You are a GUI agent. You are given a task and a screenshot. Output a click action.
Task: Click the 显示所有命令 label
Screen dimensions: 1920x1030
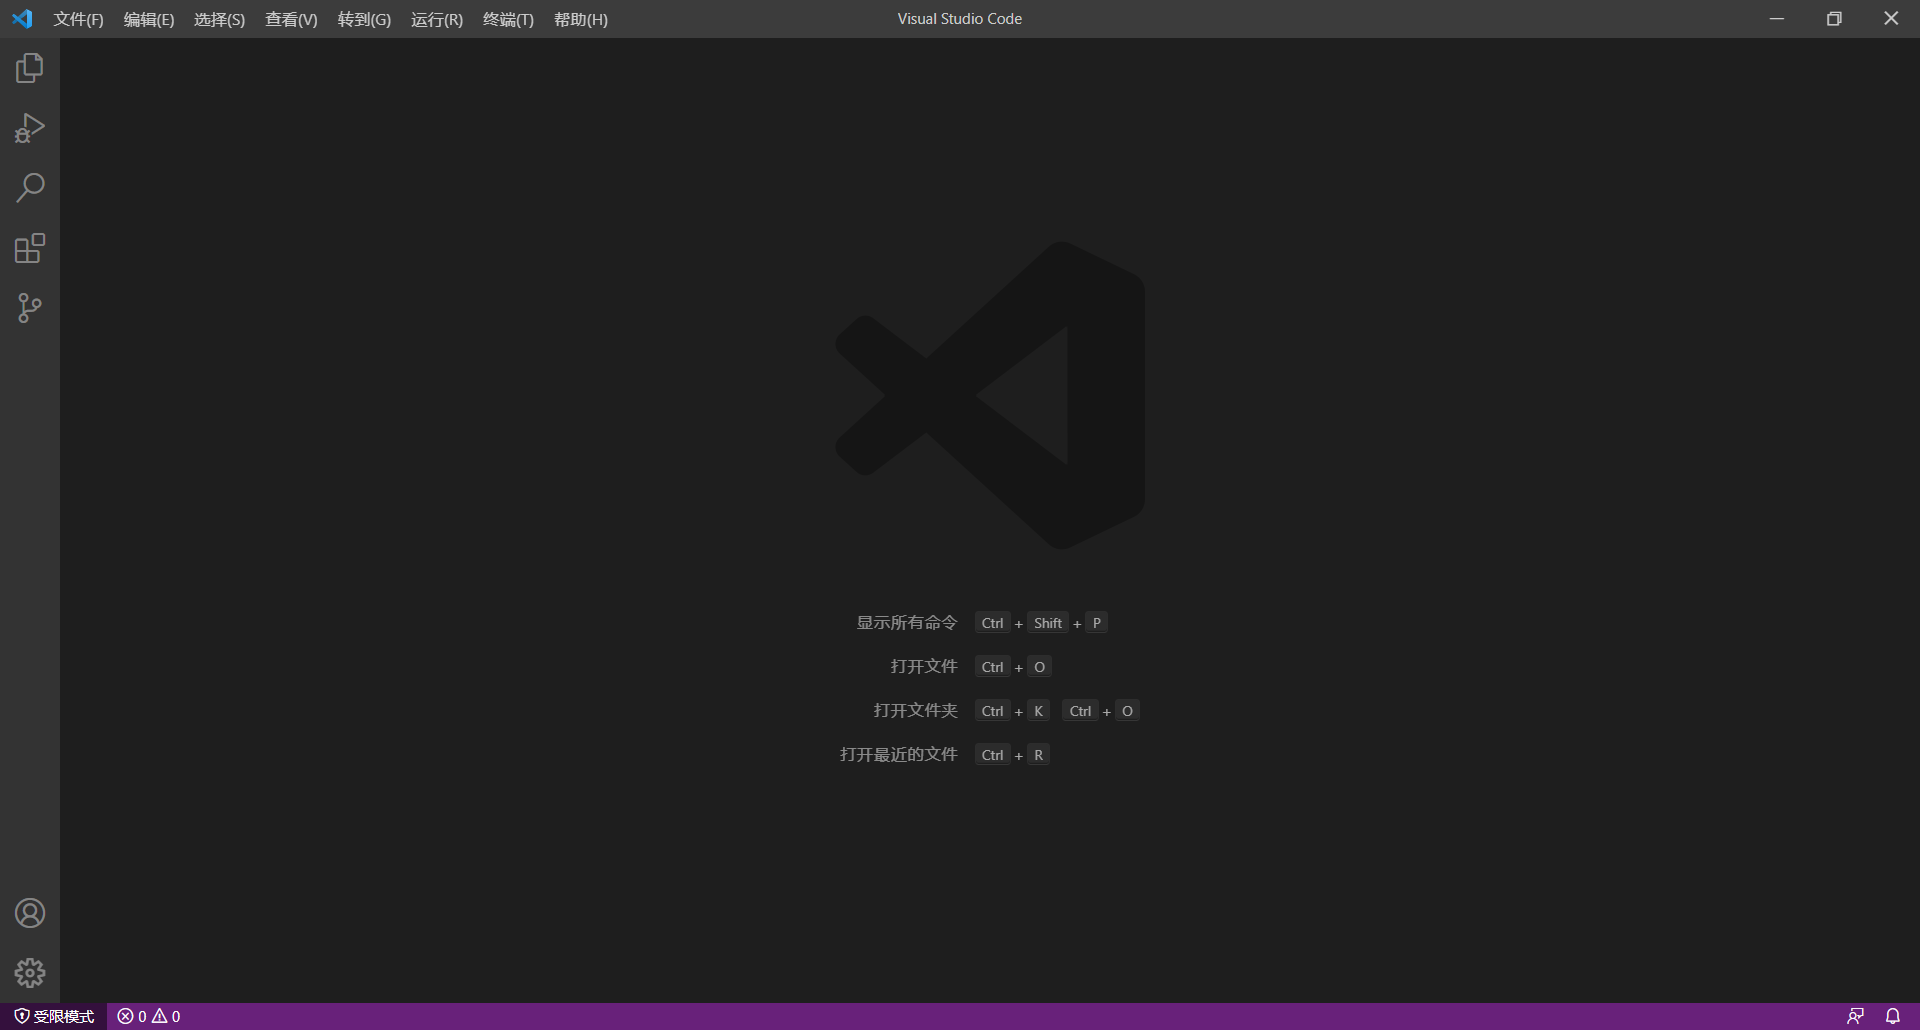click(x=907, y=623)
